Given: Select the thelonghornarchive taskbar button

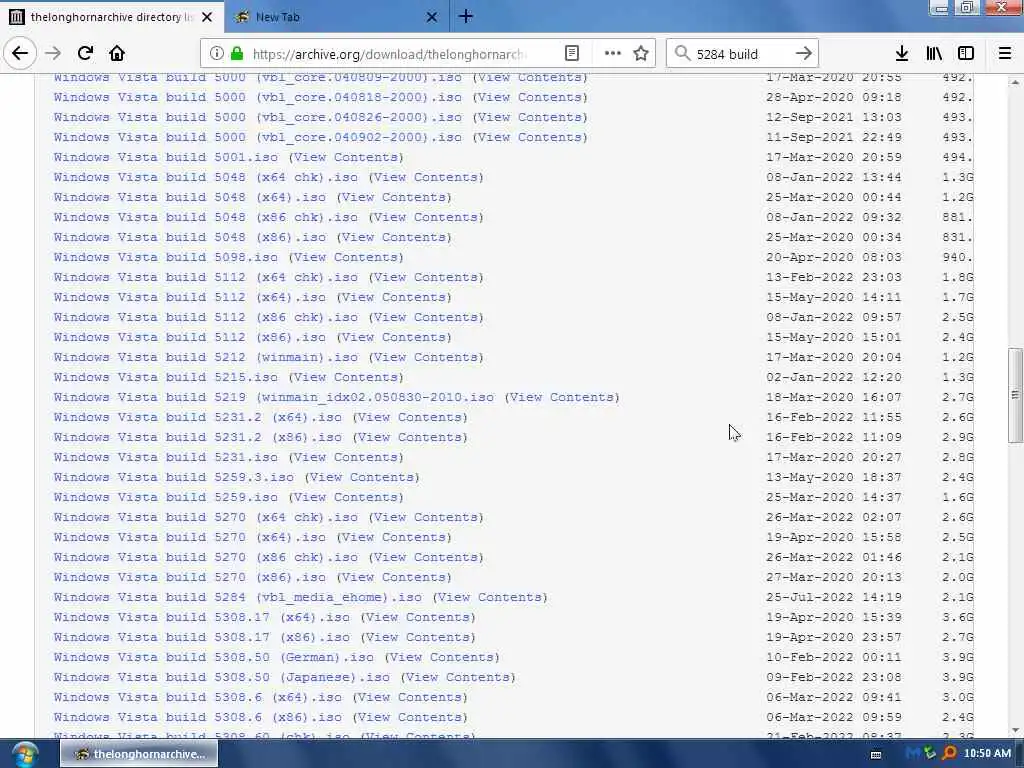Looking at the screenshot, I should (139, 754).
